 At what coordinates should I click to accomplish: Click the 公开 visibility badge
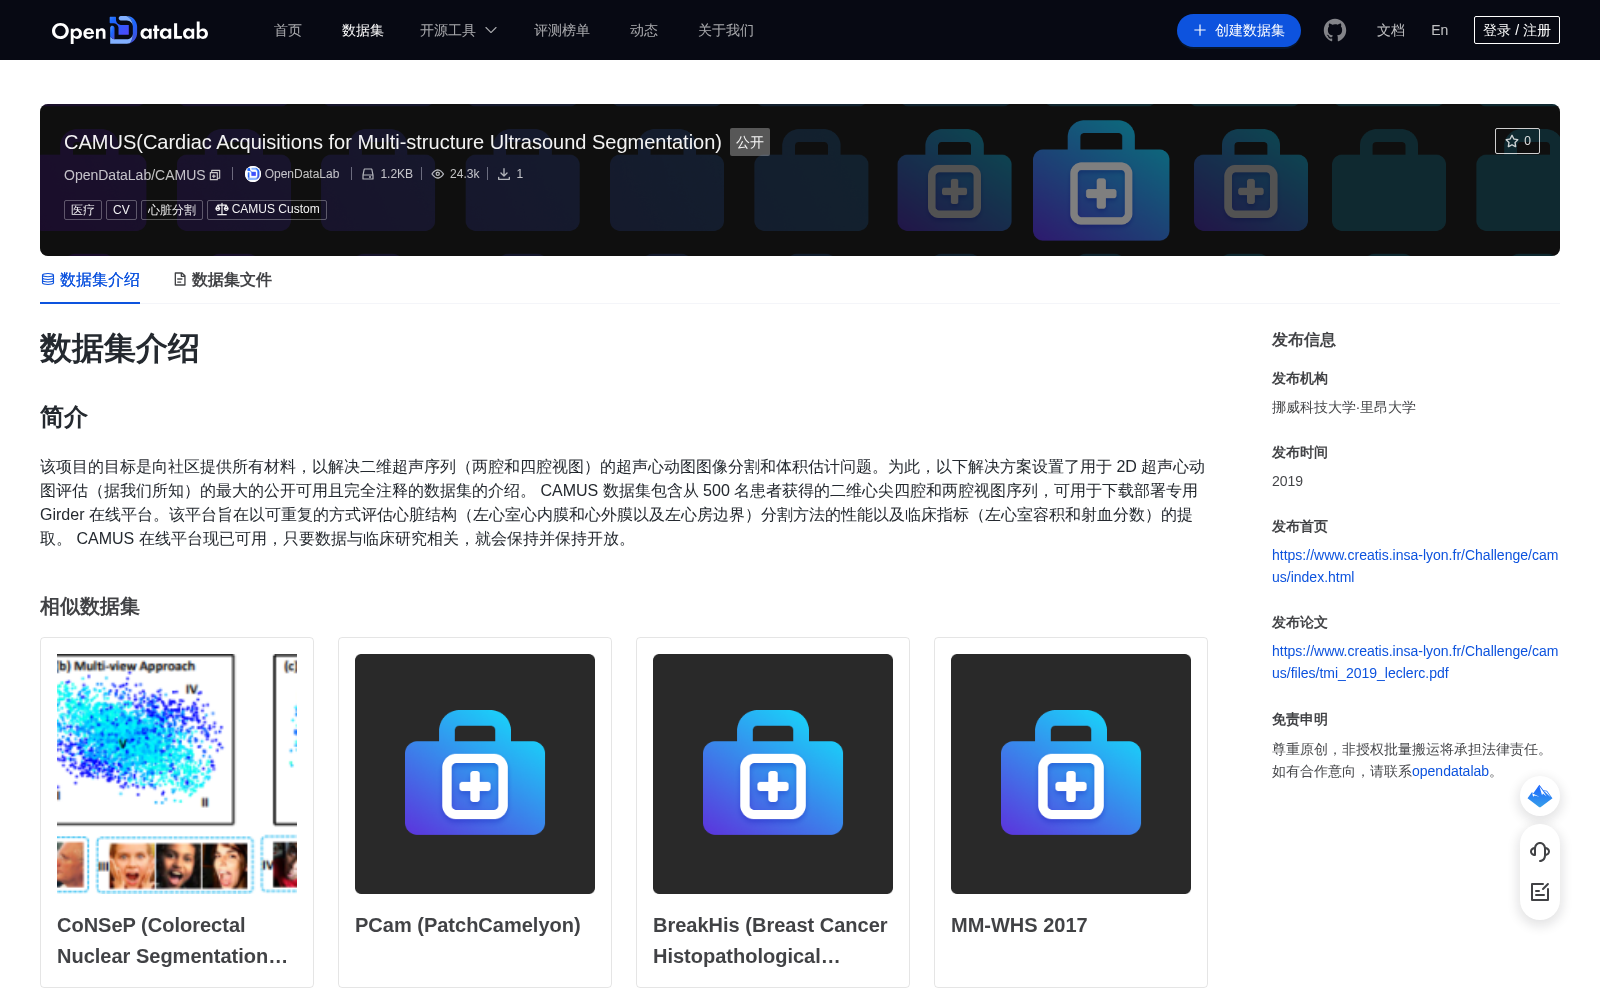[750, 142]
